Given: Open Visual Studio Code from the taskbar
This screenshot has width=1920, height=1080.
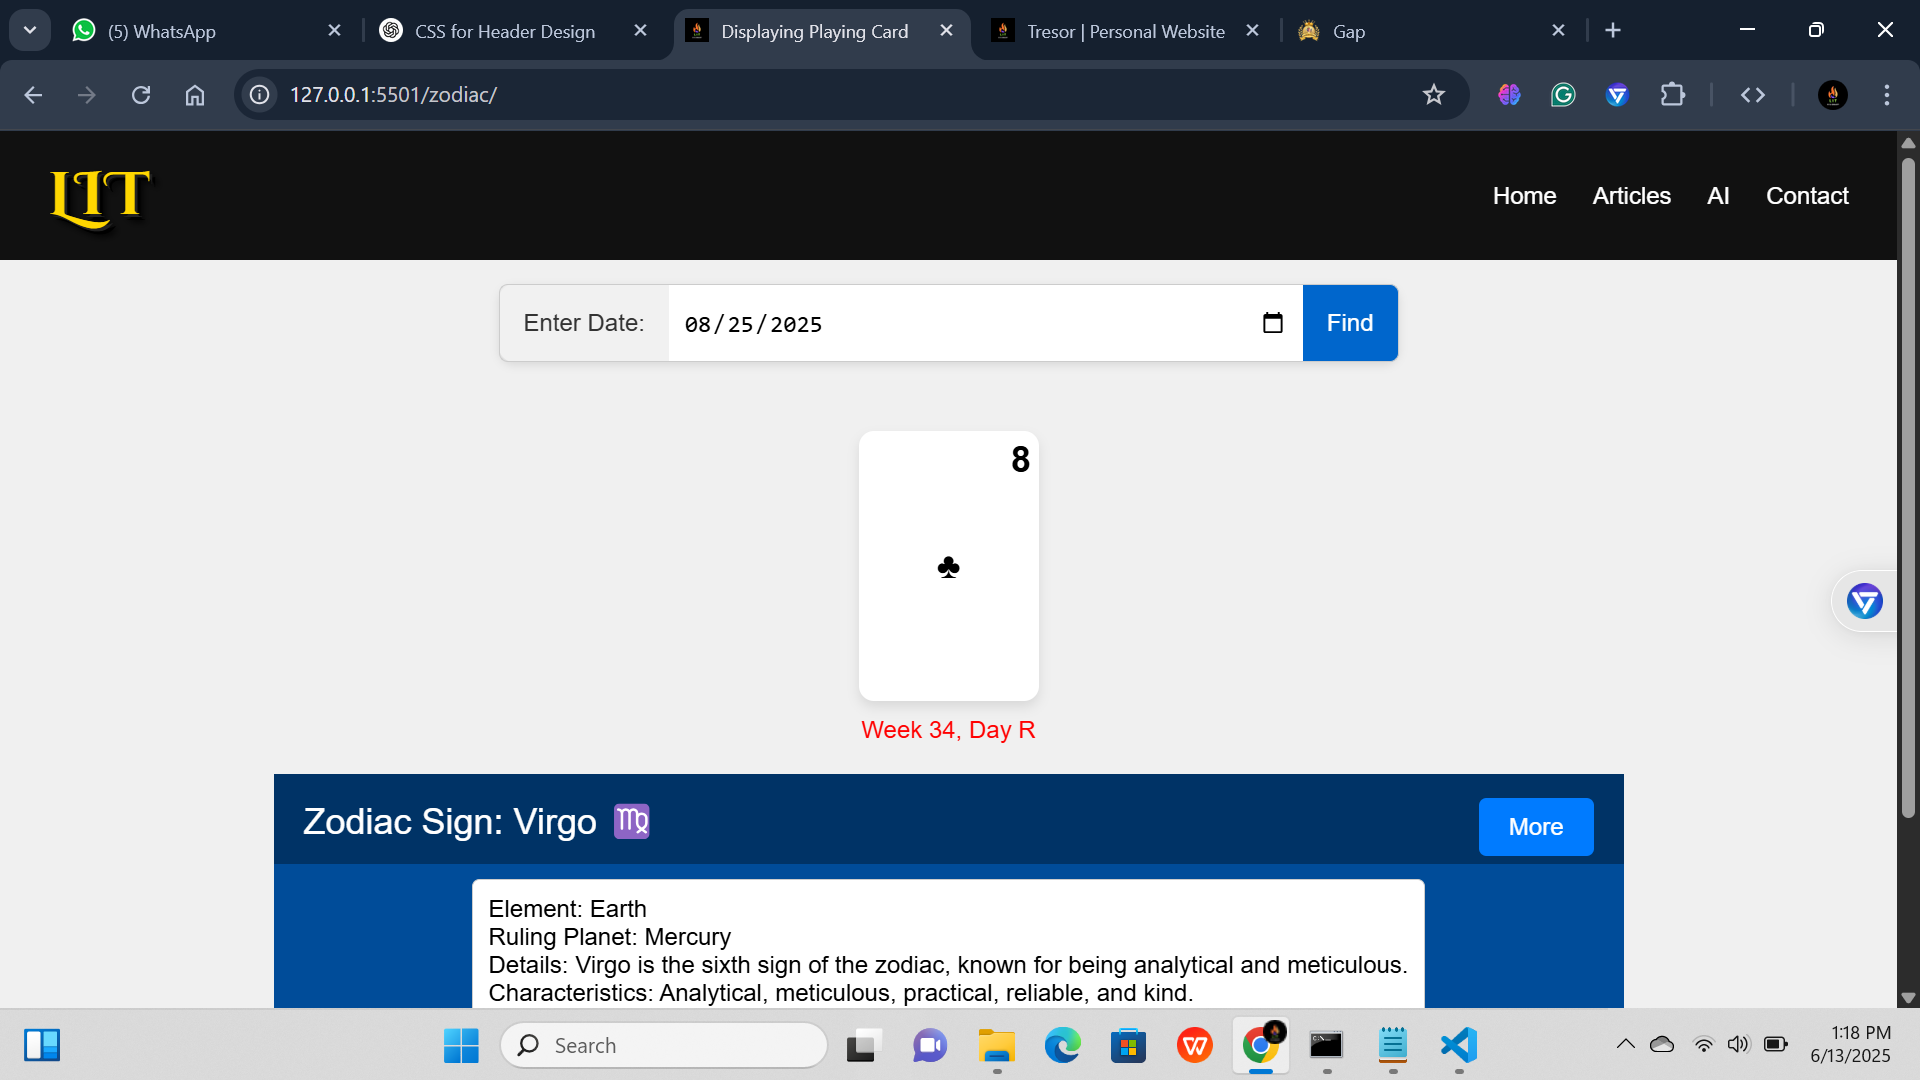Looking at the screenshot, I should (x=1459, y=1045).
